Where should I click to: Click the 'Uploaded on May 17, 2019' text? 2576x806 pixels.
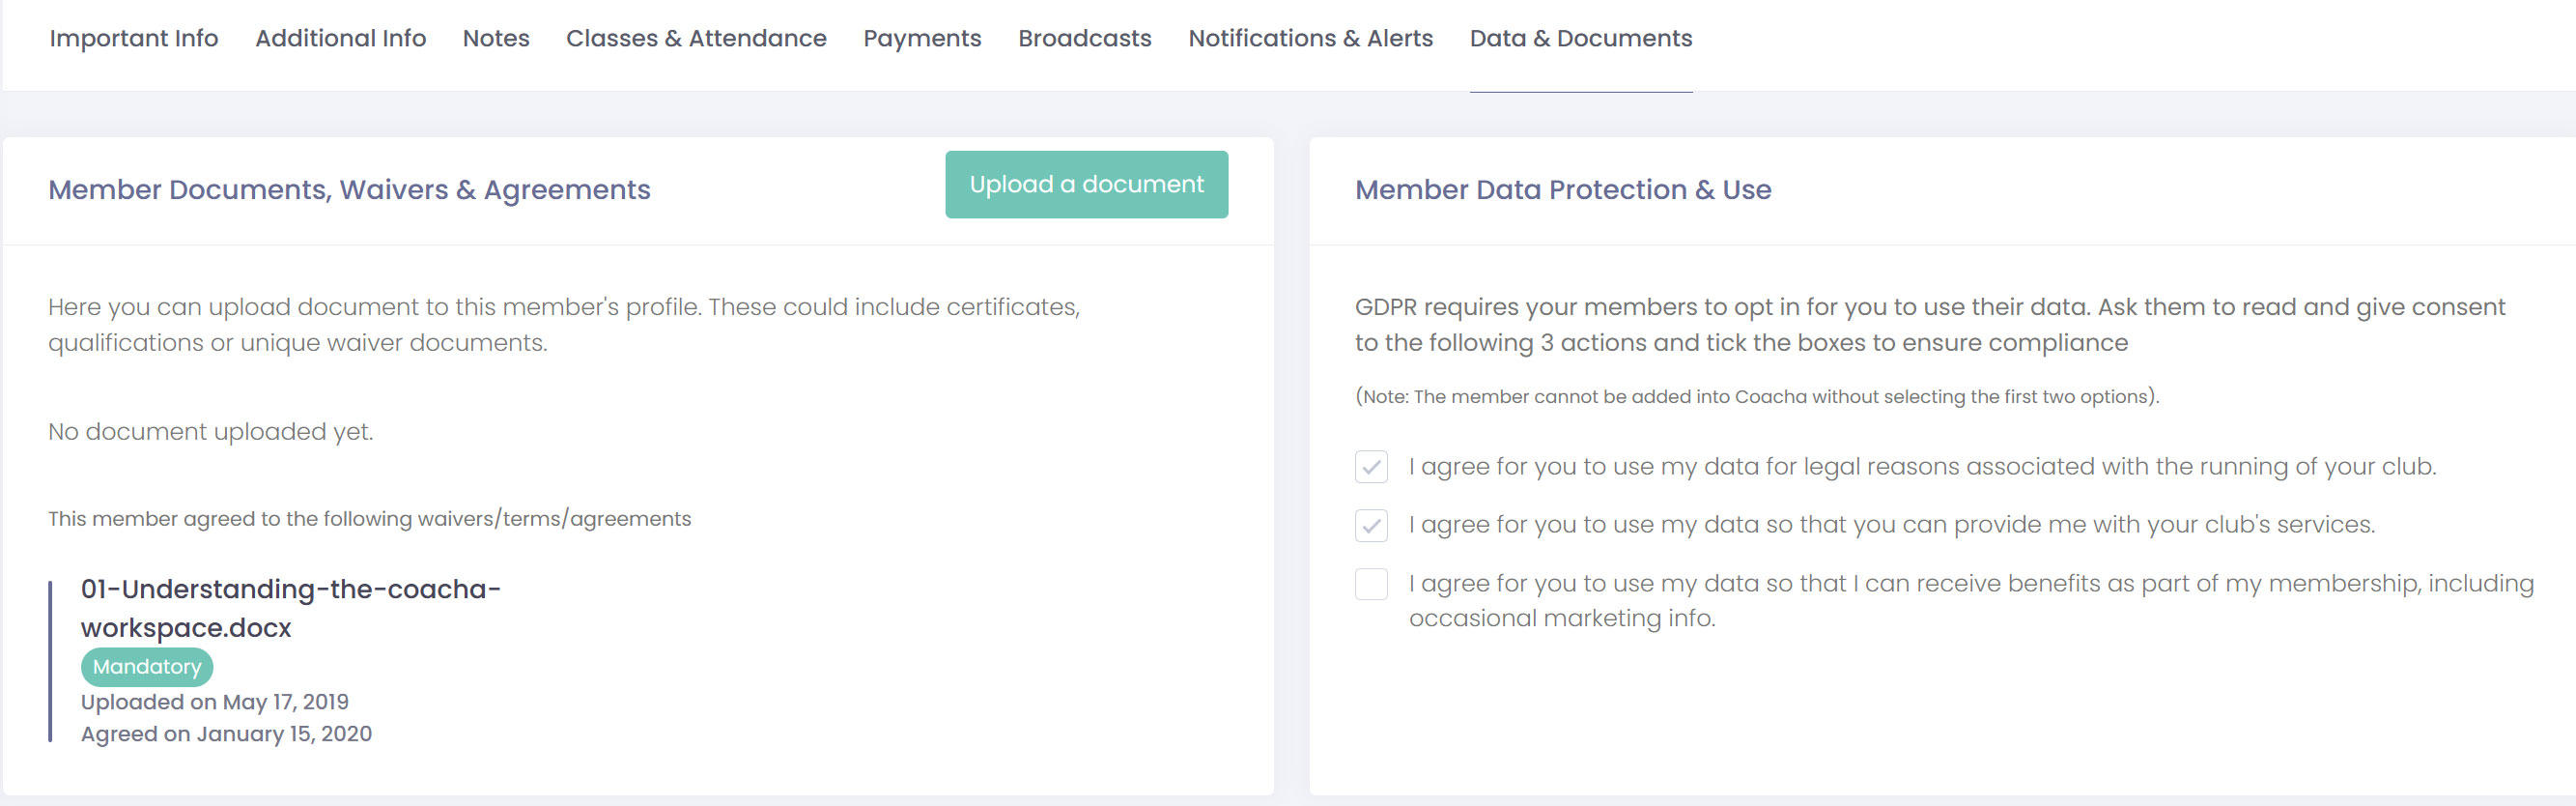click(x=215, y=702)
